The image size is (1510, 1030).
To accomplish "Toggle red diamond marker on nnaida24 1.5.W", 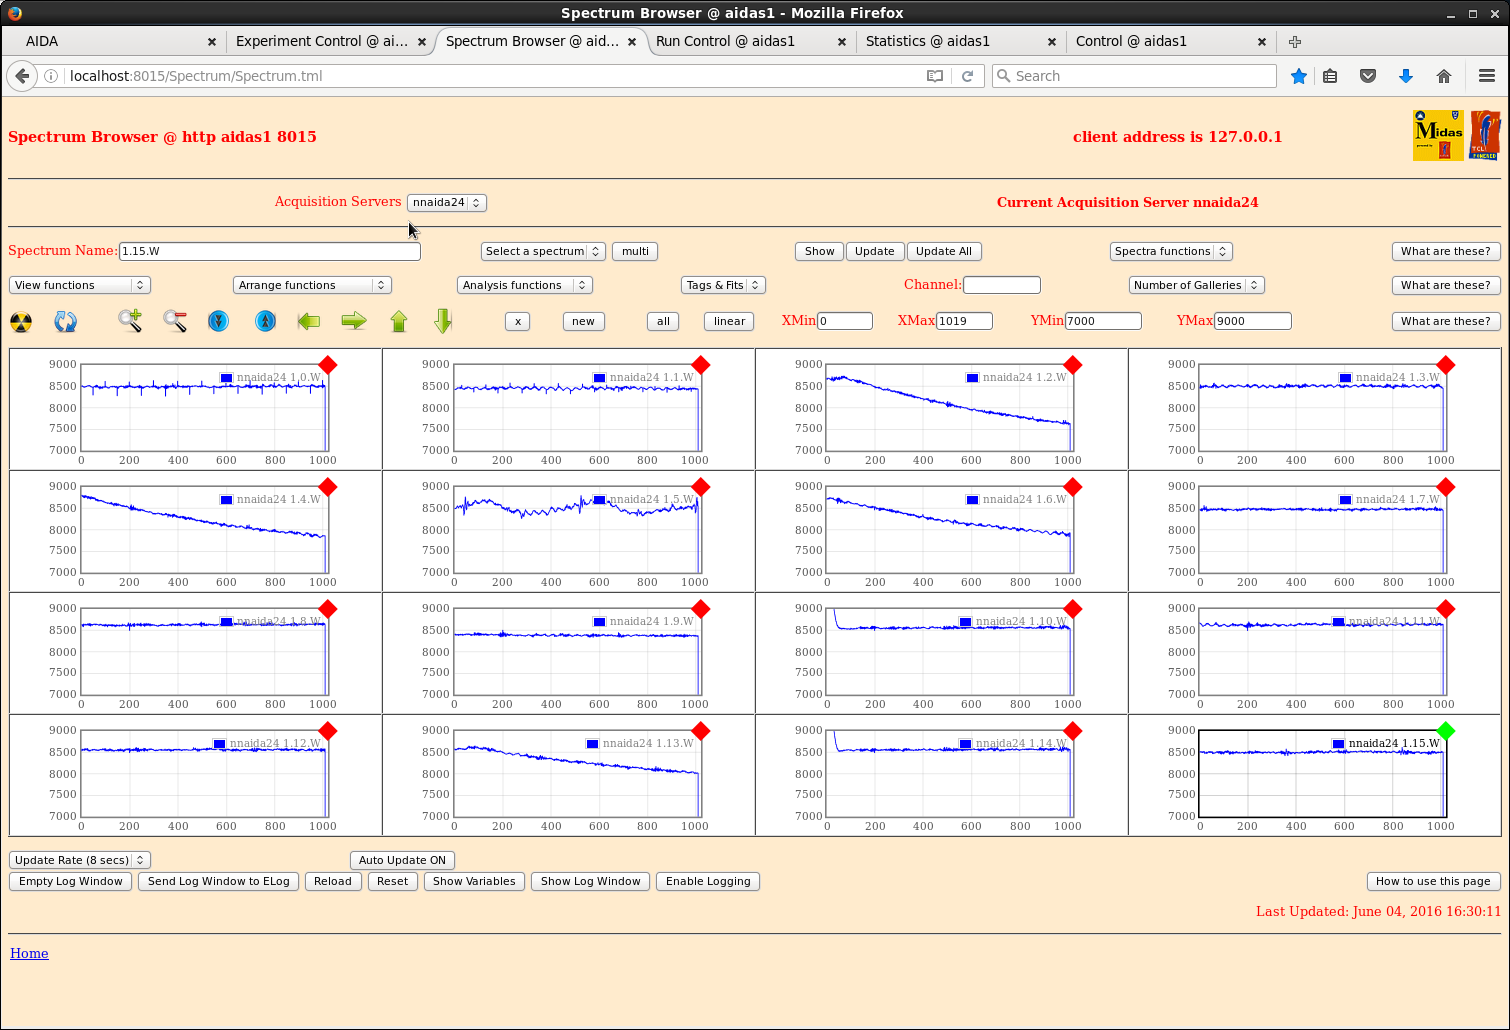I will click(701, 487).
